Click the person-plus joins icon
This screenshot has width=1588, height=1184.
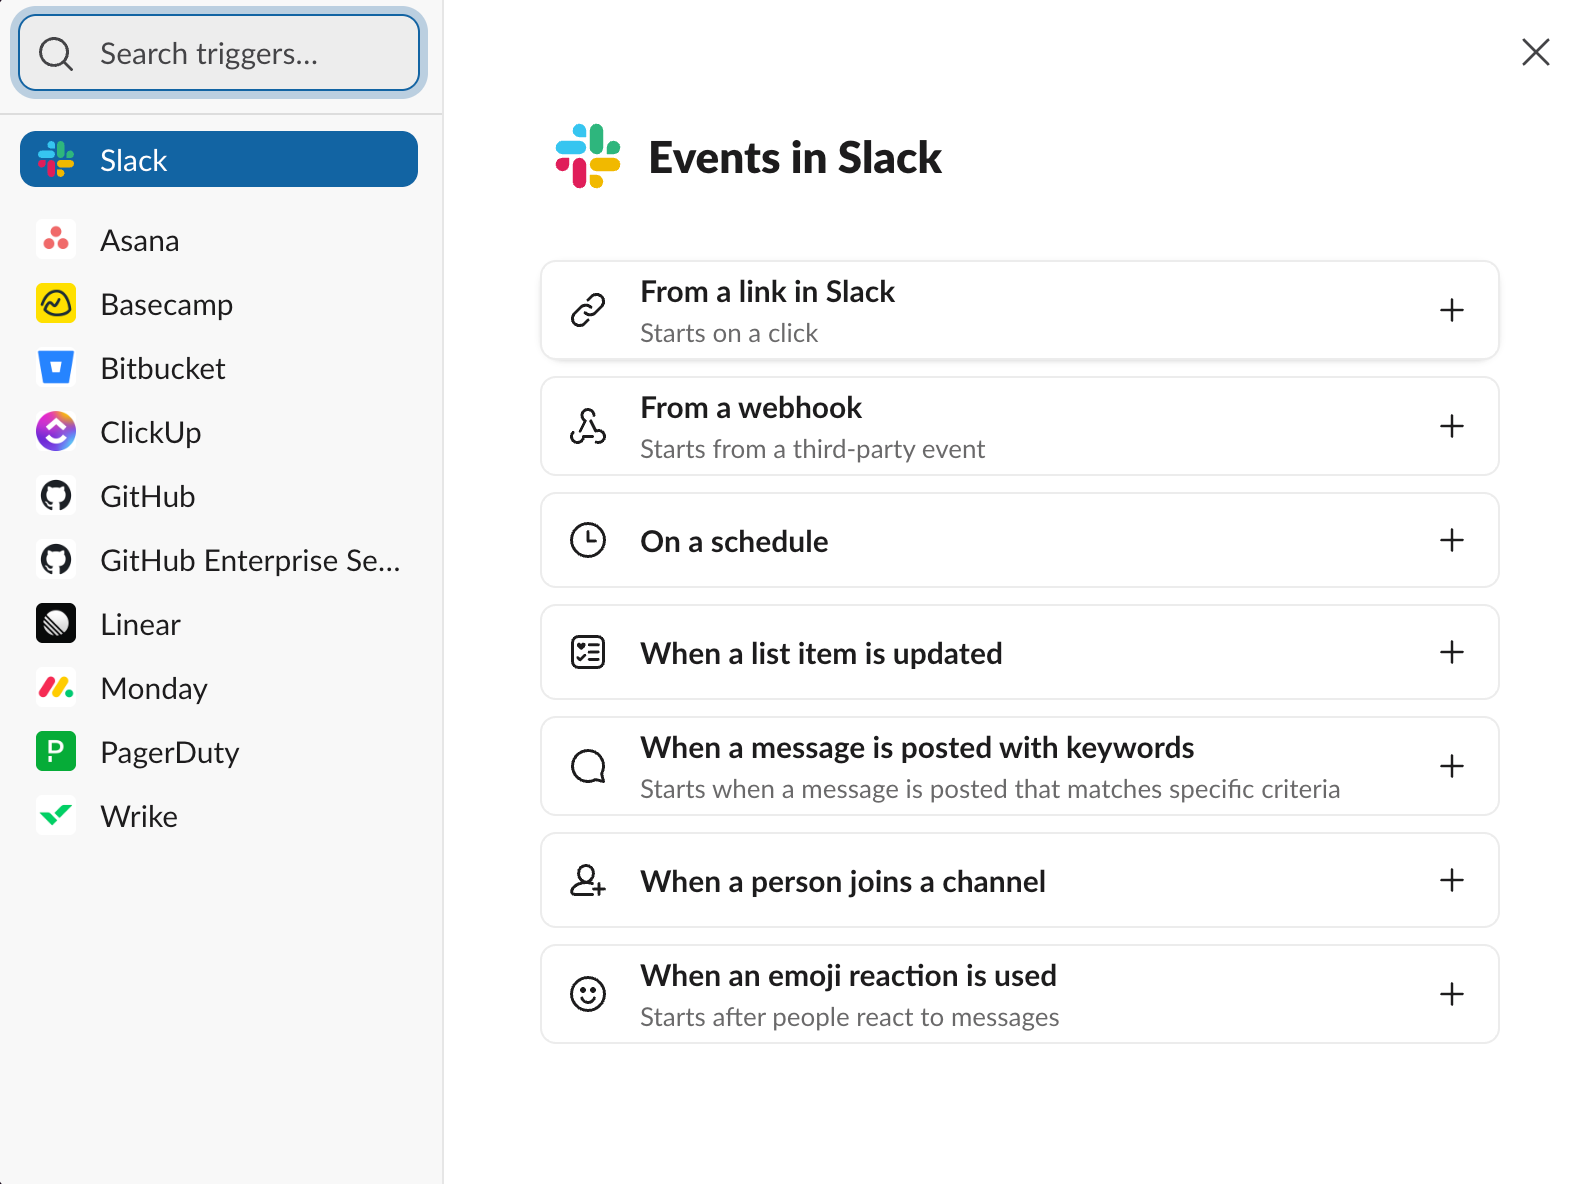[x=588, y=880]
